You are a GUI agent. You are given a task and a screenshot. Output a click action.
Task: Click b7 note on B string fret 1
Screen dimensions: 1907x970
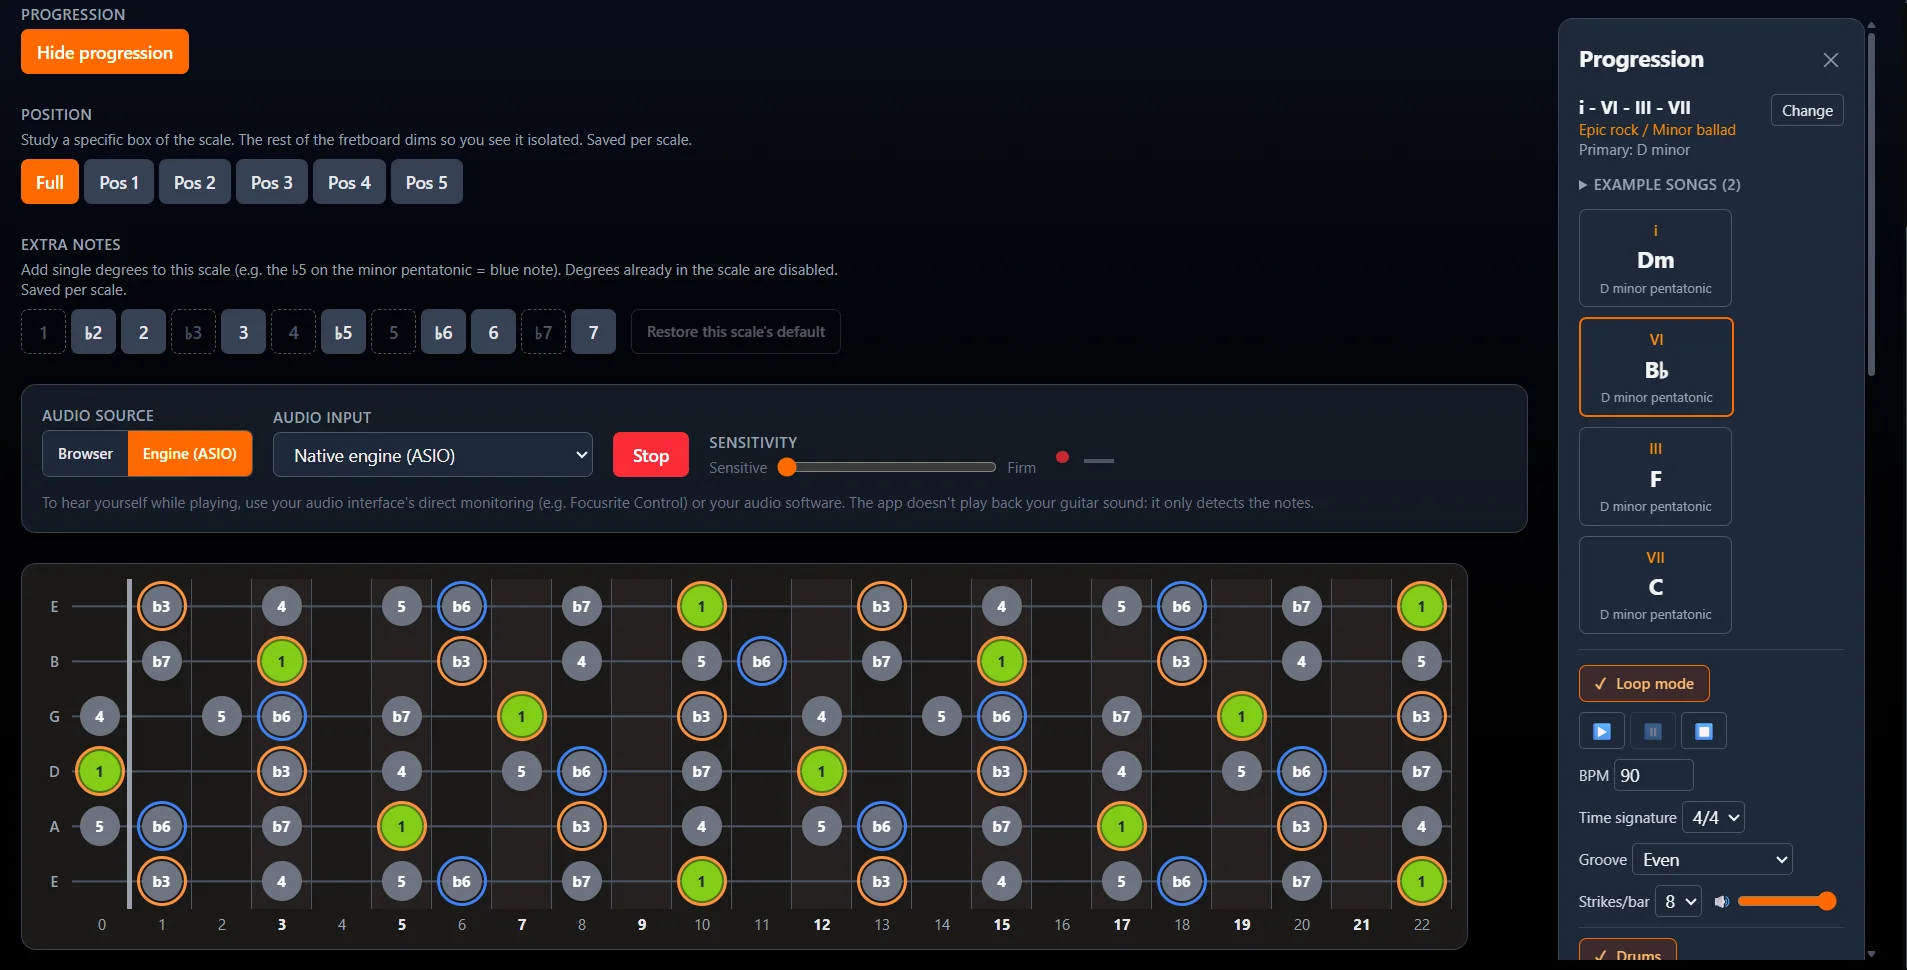pos(161,661)
